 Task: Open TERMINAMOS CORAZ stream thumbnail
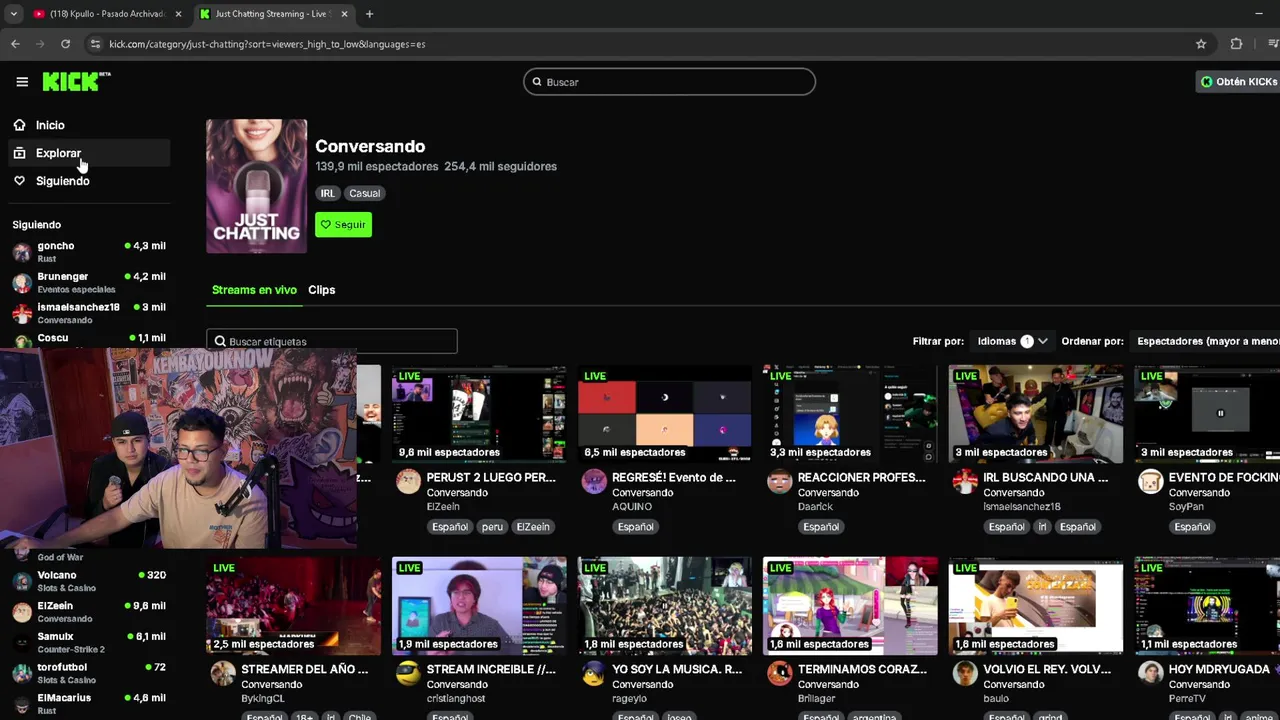[x=850, y=606]
